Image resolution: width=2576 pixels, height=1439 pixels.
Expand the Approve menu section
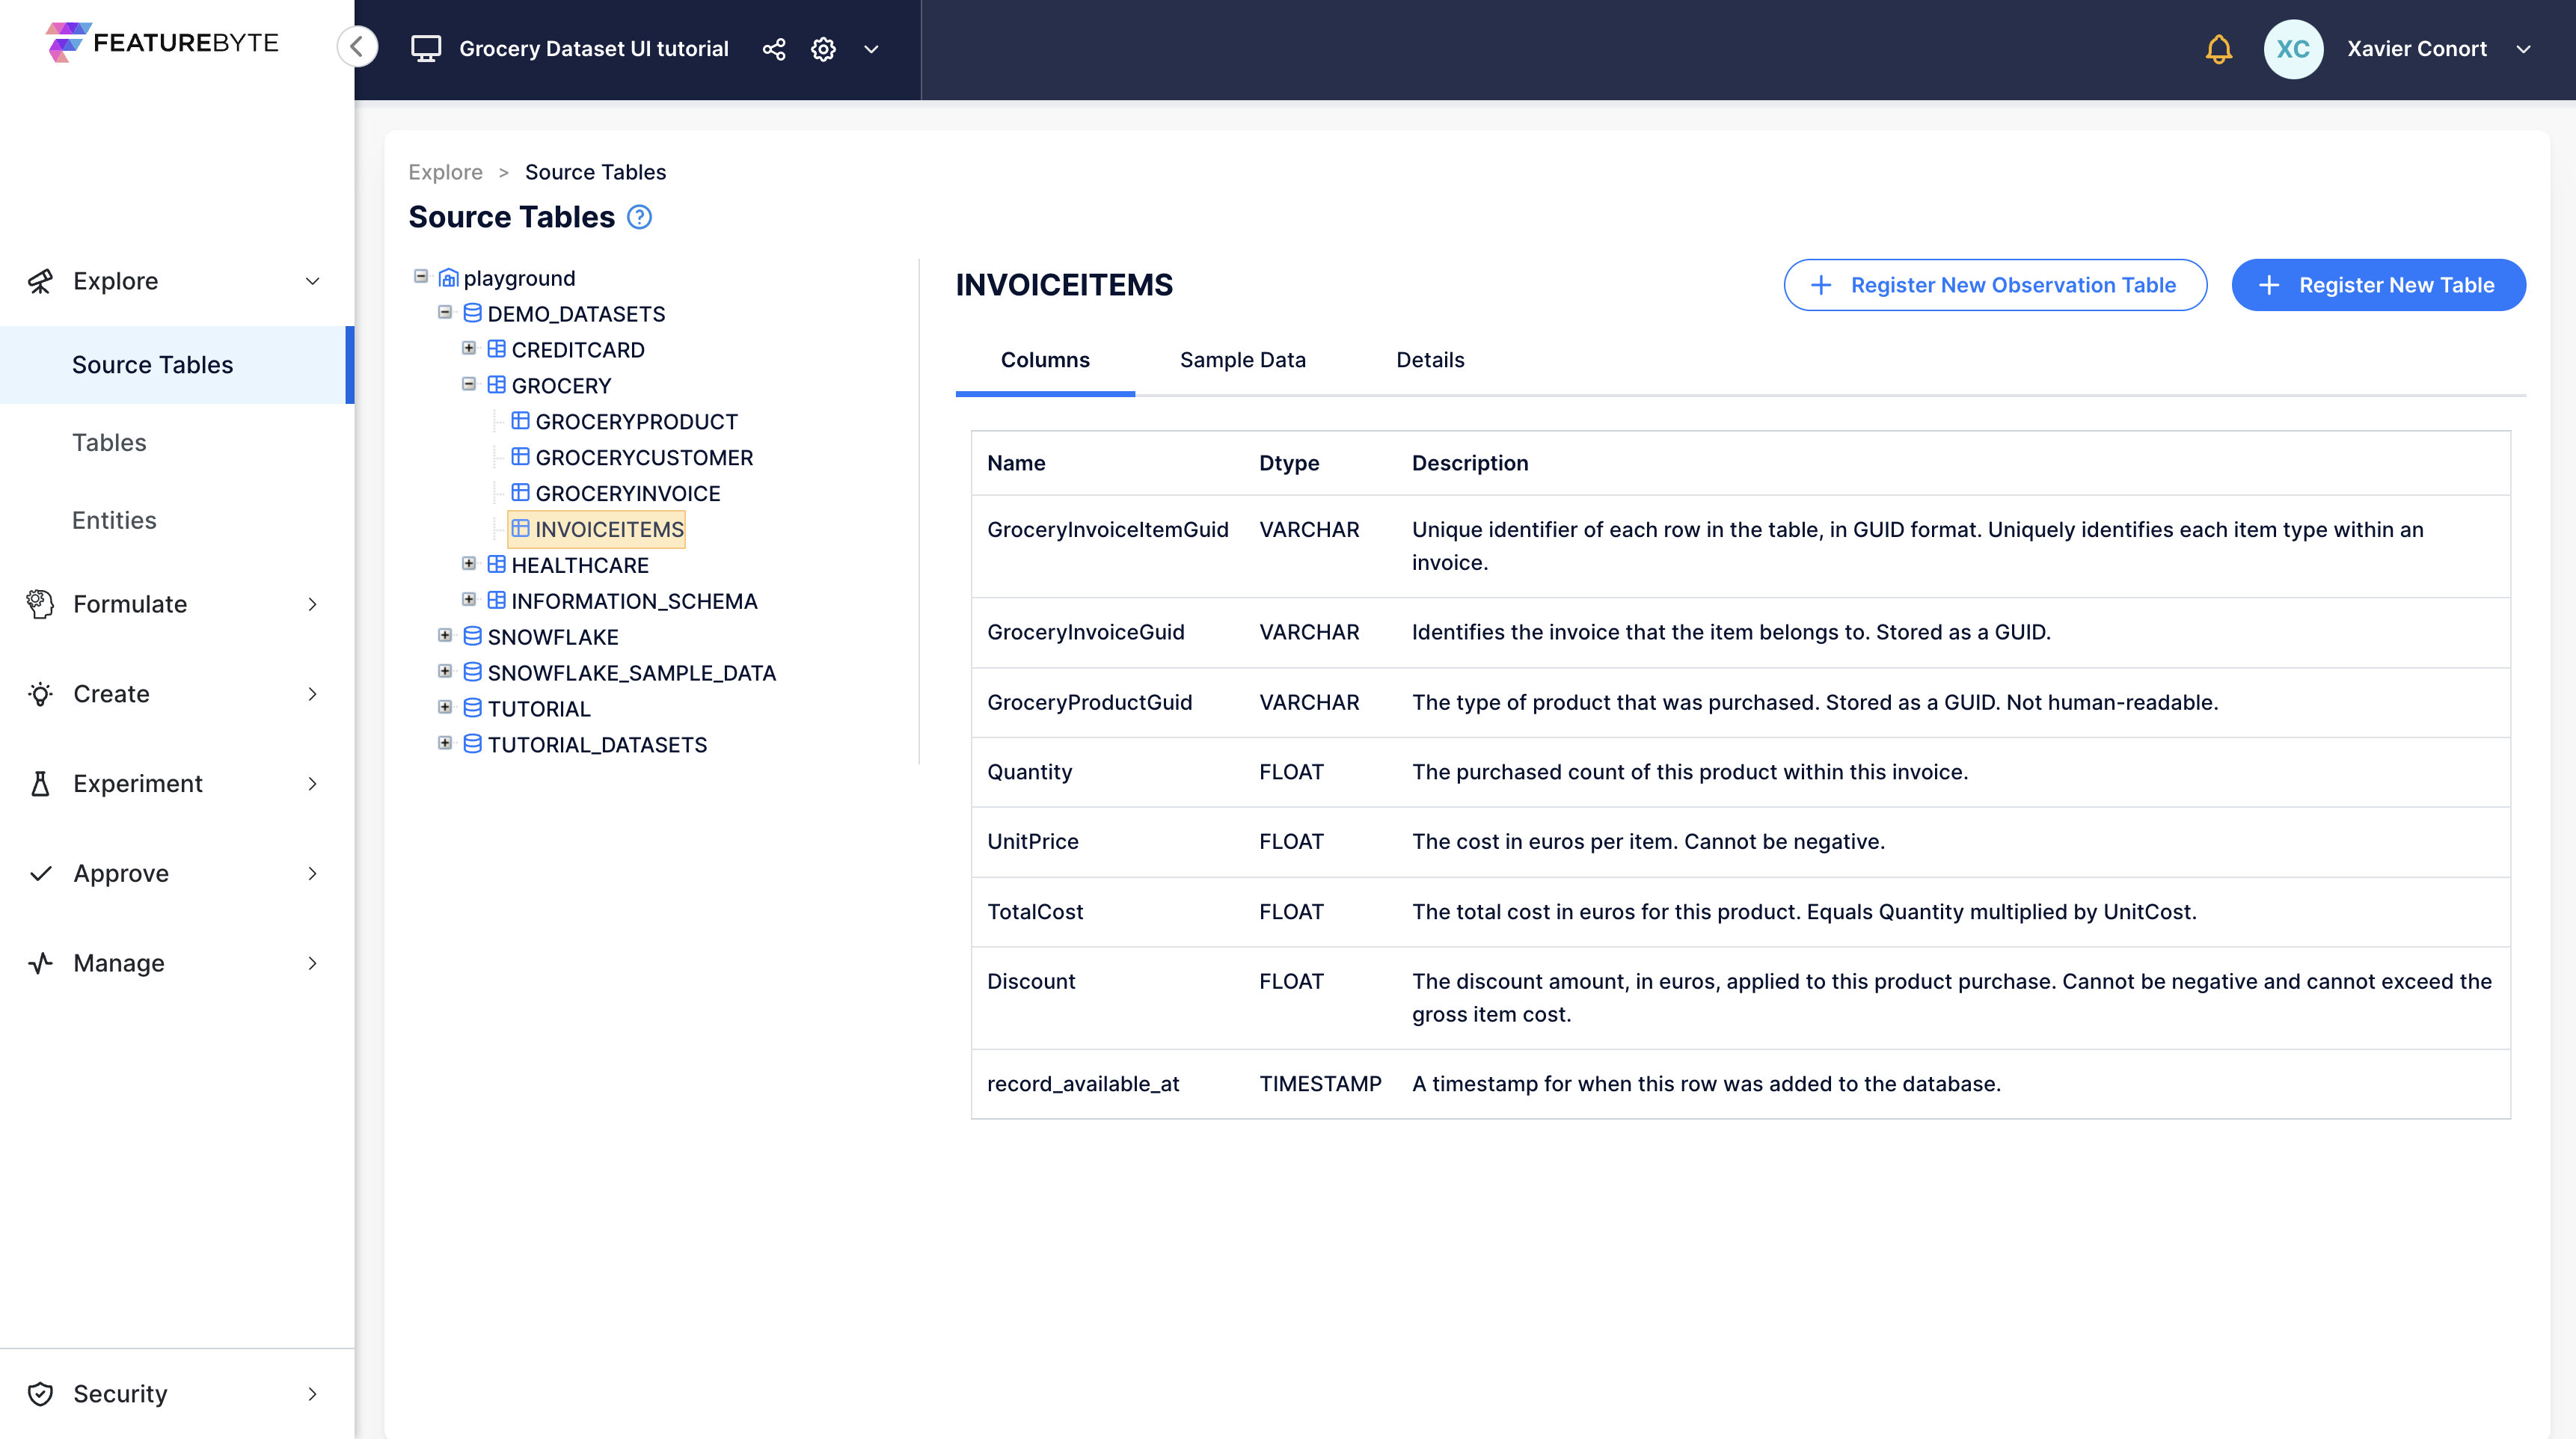(312, 874)
